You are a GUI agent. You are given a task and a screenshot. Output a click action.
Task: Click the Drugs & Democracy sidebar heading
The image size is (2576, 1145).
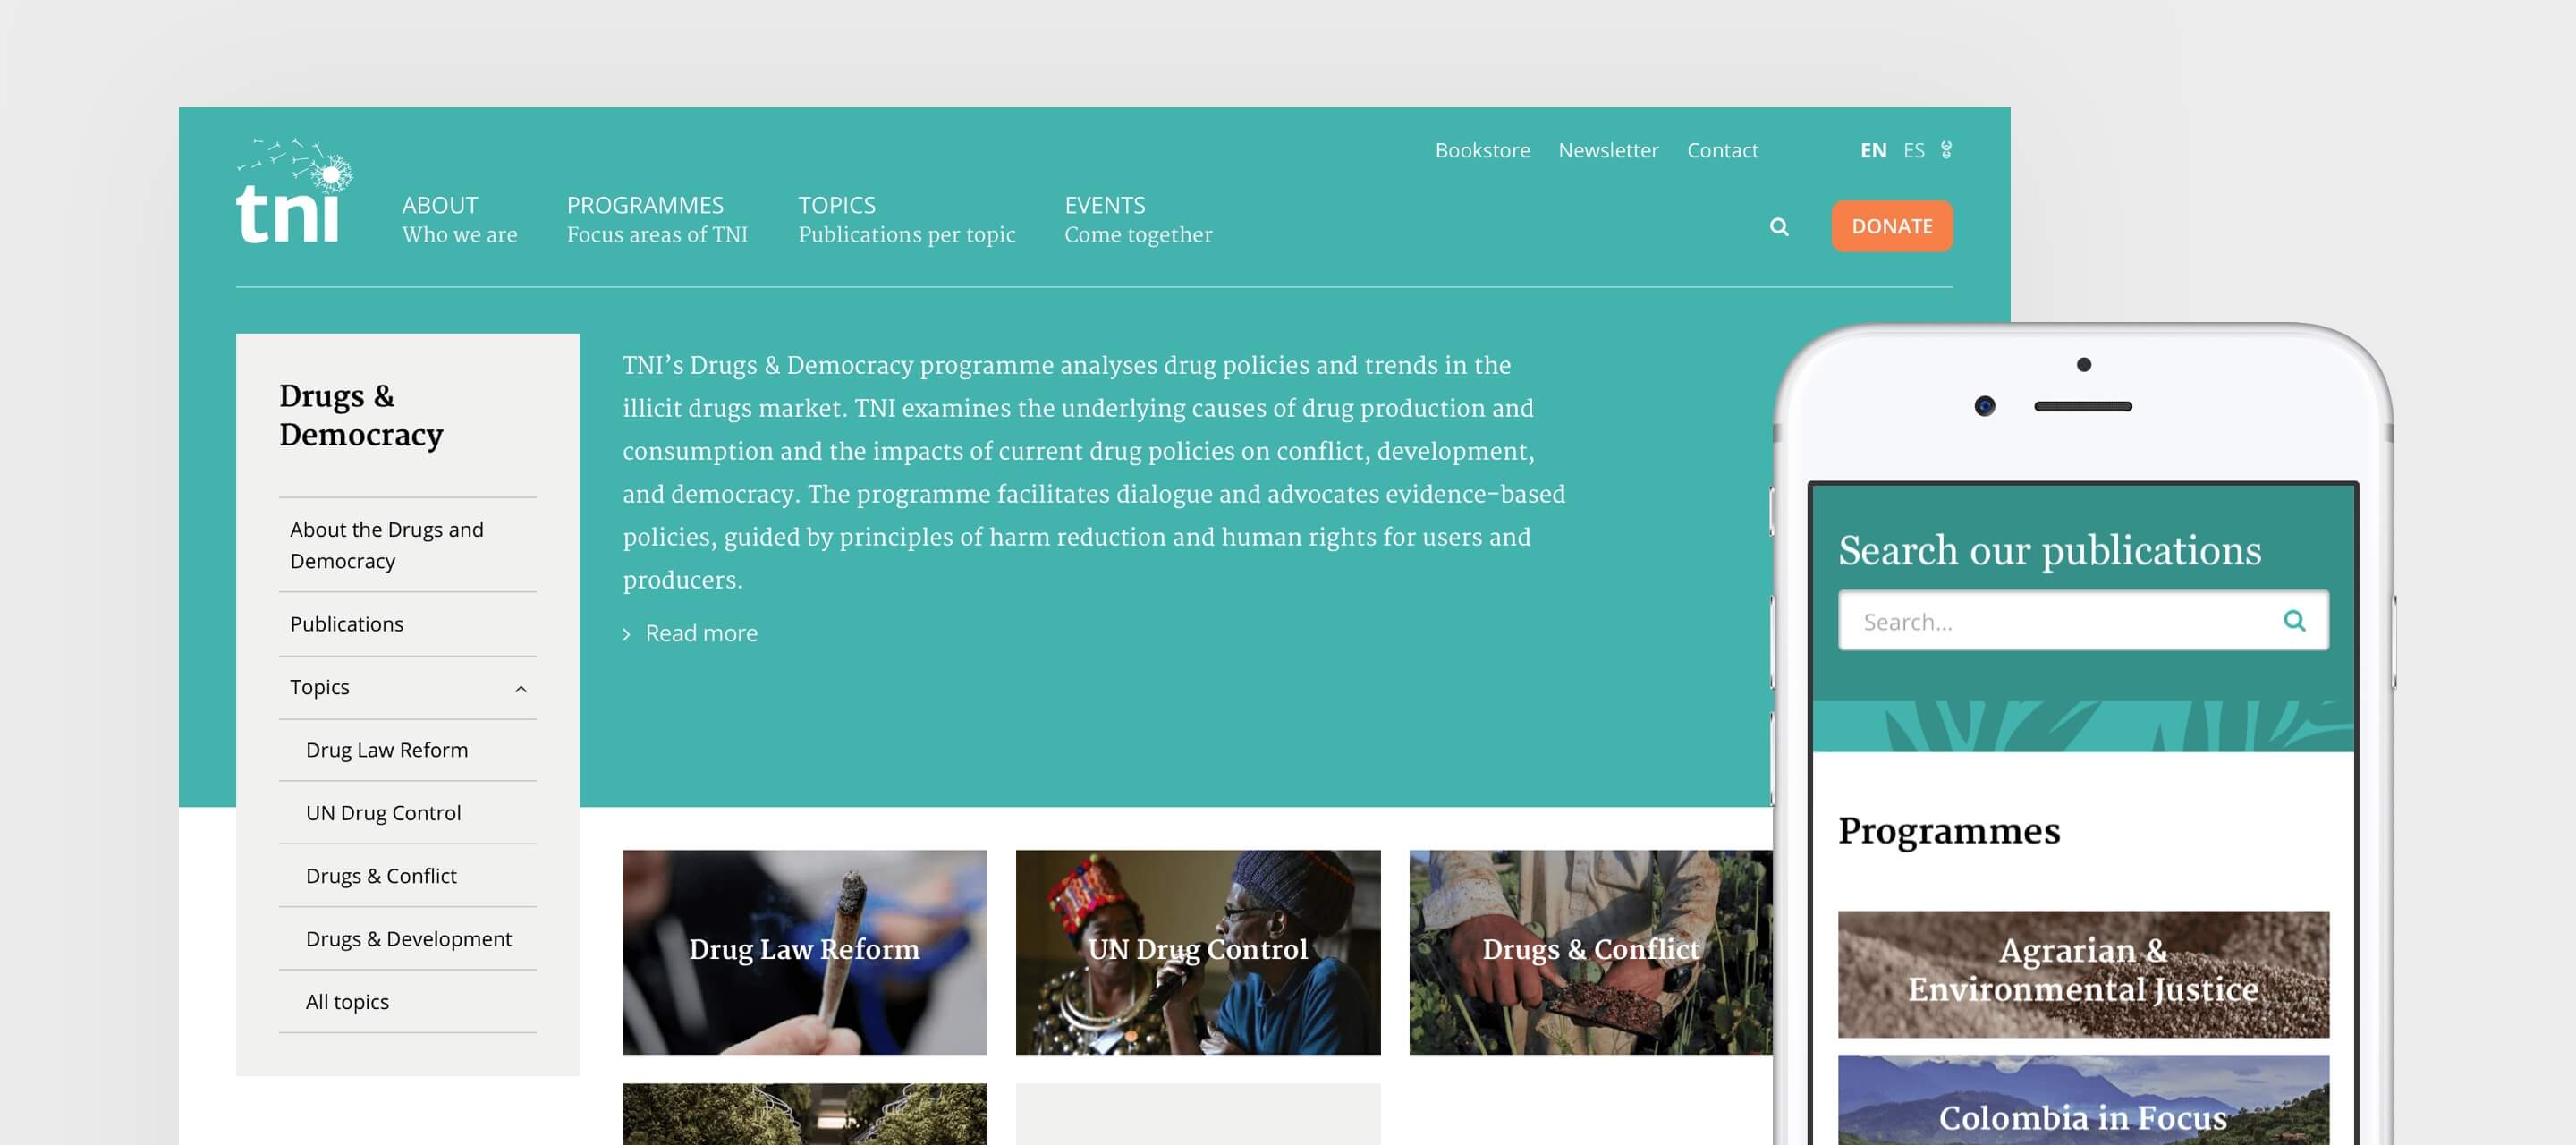coord(361,415)
